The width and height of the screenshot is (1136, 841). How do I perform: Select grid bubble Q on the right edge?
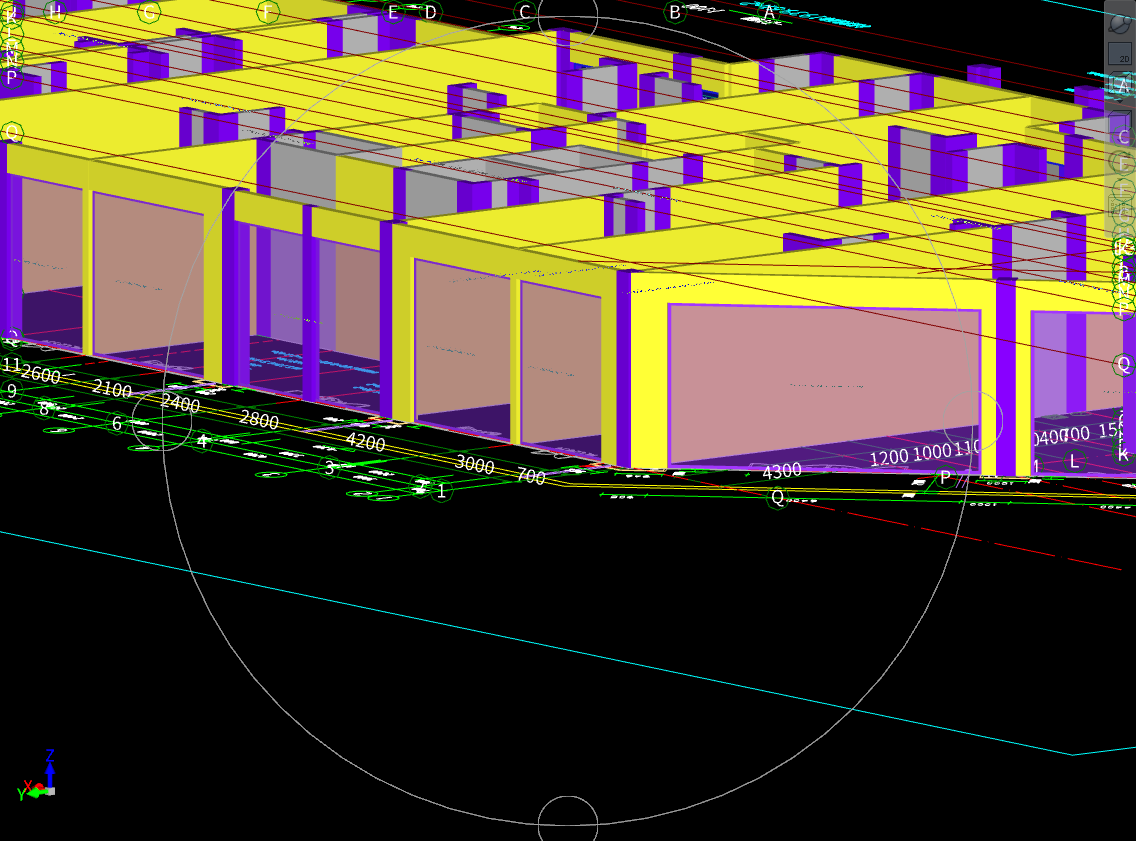1124,364
